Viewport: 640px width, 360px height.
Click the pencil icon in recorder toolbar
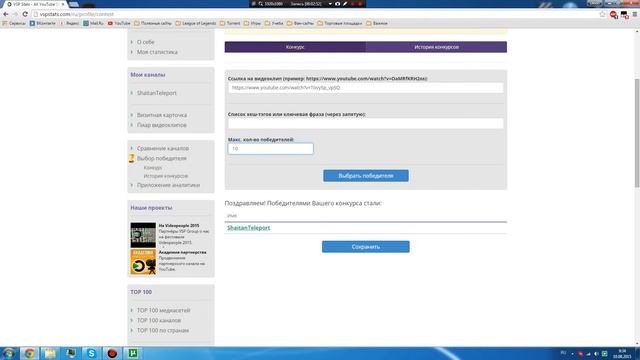[x=345, y=4]
